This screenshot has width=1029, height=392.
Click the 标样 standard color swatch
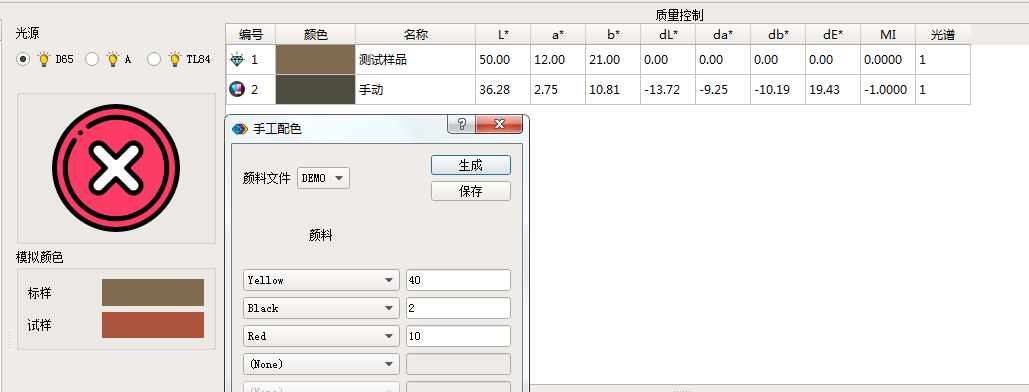[153, 292]
